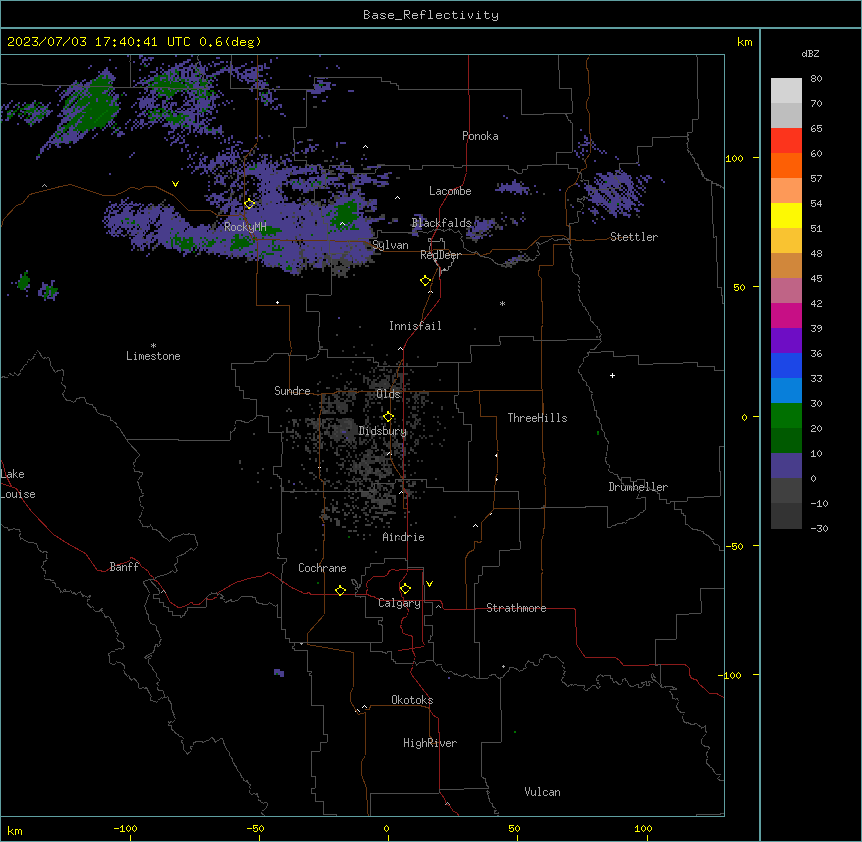Click the violet purple 36-39 dBZ swatch
This screenshot has width=862, height=842.
pyautogui.click(x=786, y=341)
